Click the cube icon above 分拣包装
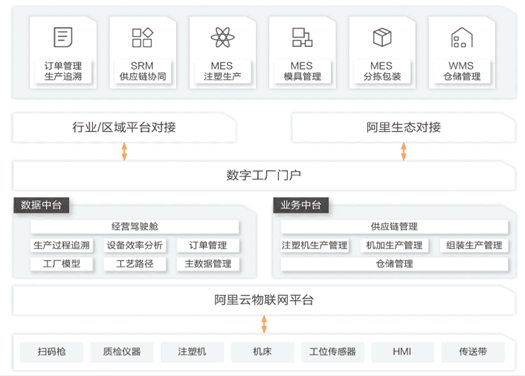The image size is (525, 376). pyautogui.click(x=382, y=37)
